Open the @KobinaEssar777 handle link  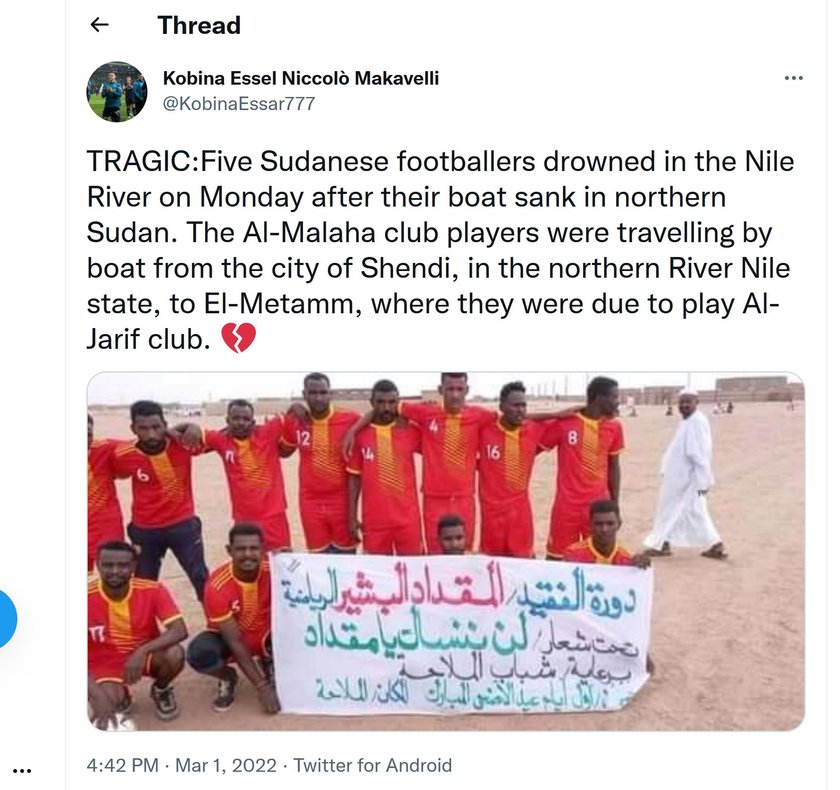[239, 103]
